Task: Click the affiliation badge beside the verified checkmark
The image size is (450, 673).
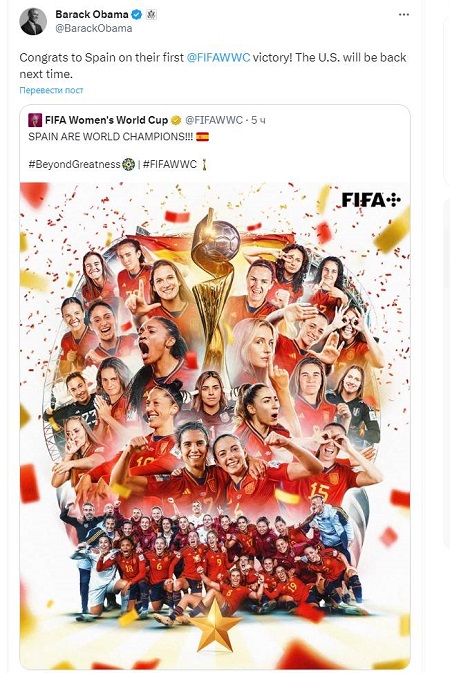Action: tap(151, 15)
